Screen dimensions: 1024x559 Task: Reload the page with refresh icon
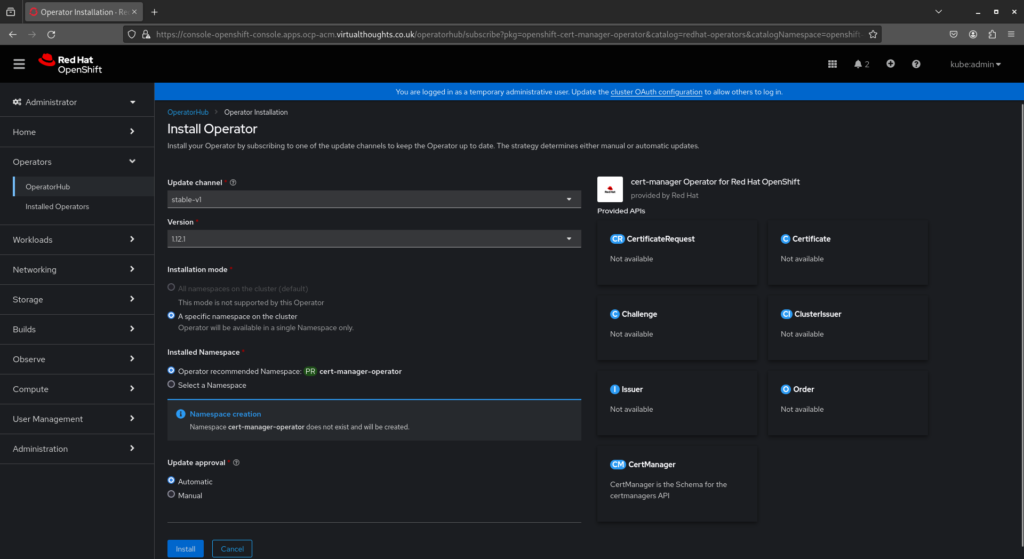pos(52,35)
